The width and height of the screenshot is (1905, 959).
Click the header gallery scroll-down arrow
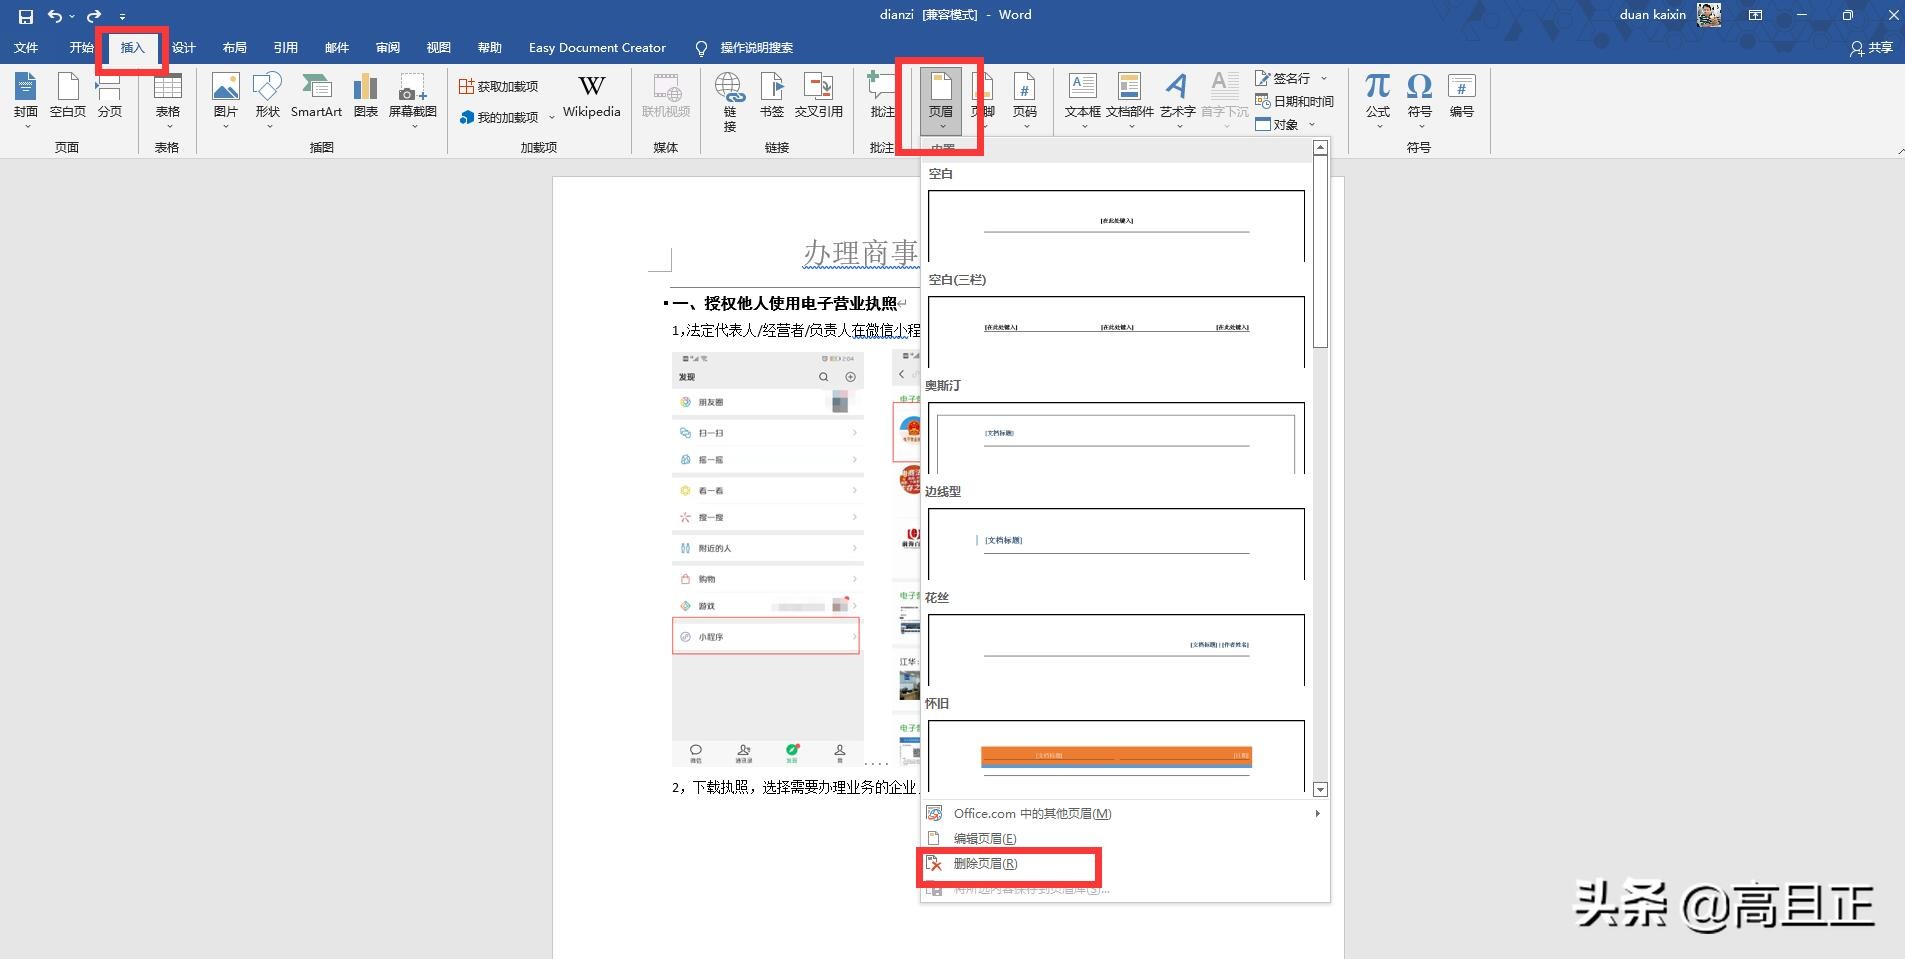click(1320, 789)
